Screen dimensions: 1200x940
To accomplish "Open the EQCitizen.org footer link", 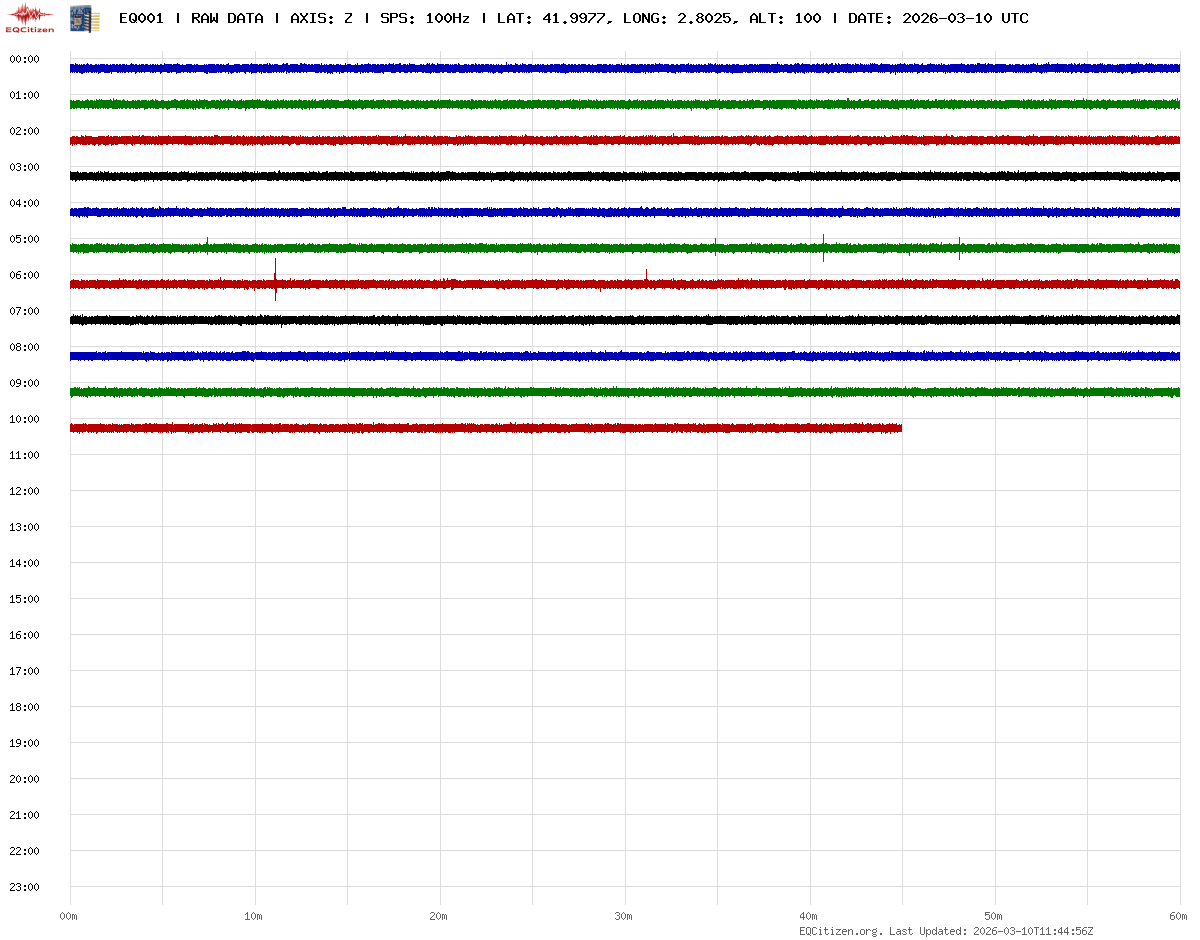I will 840,931.
